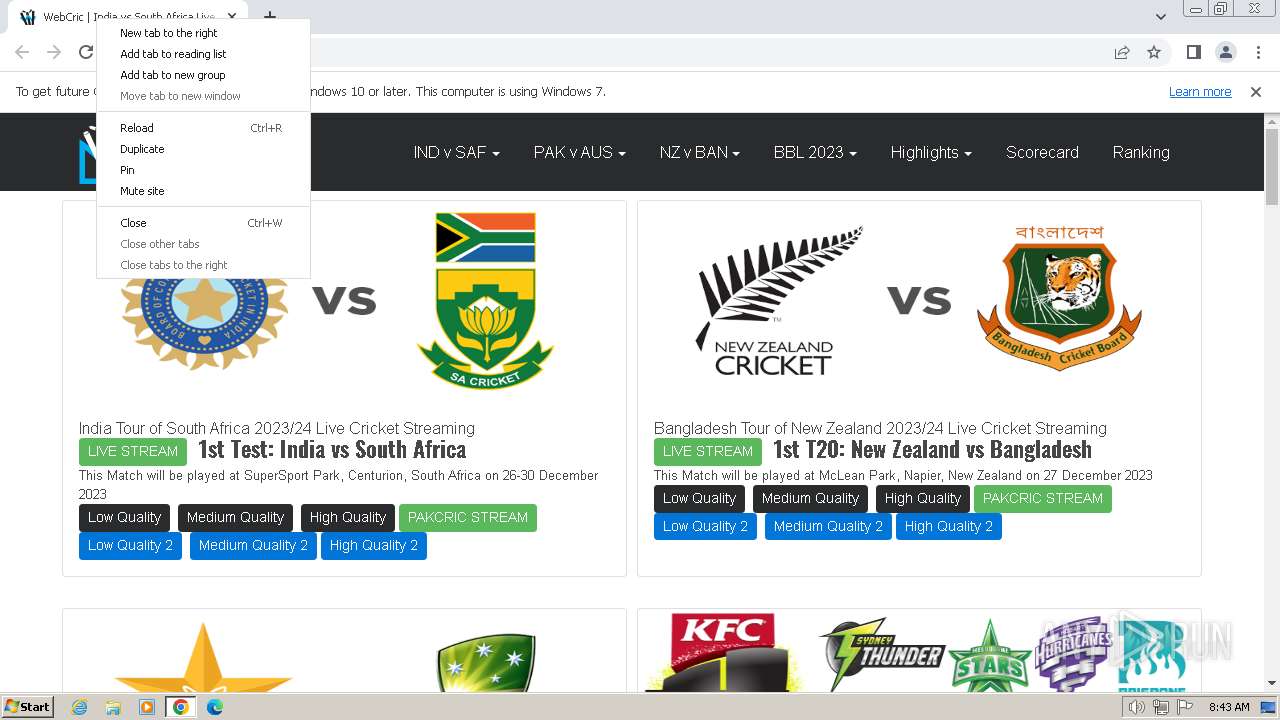Choose Add tab to reading list
Screen dimensions: 1280x720
[x=203, y=54]
